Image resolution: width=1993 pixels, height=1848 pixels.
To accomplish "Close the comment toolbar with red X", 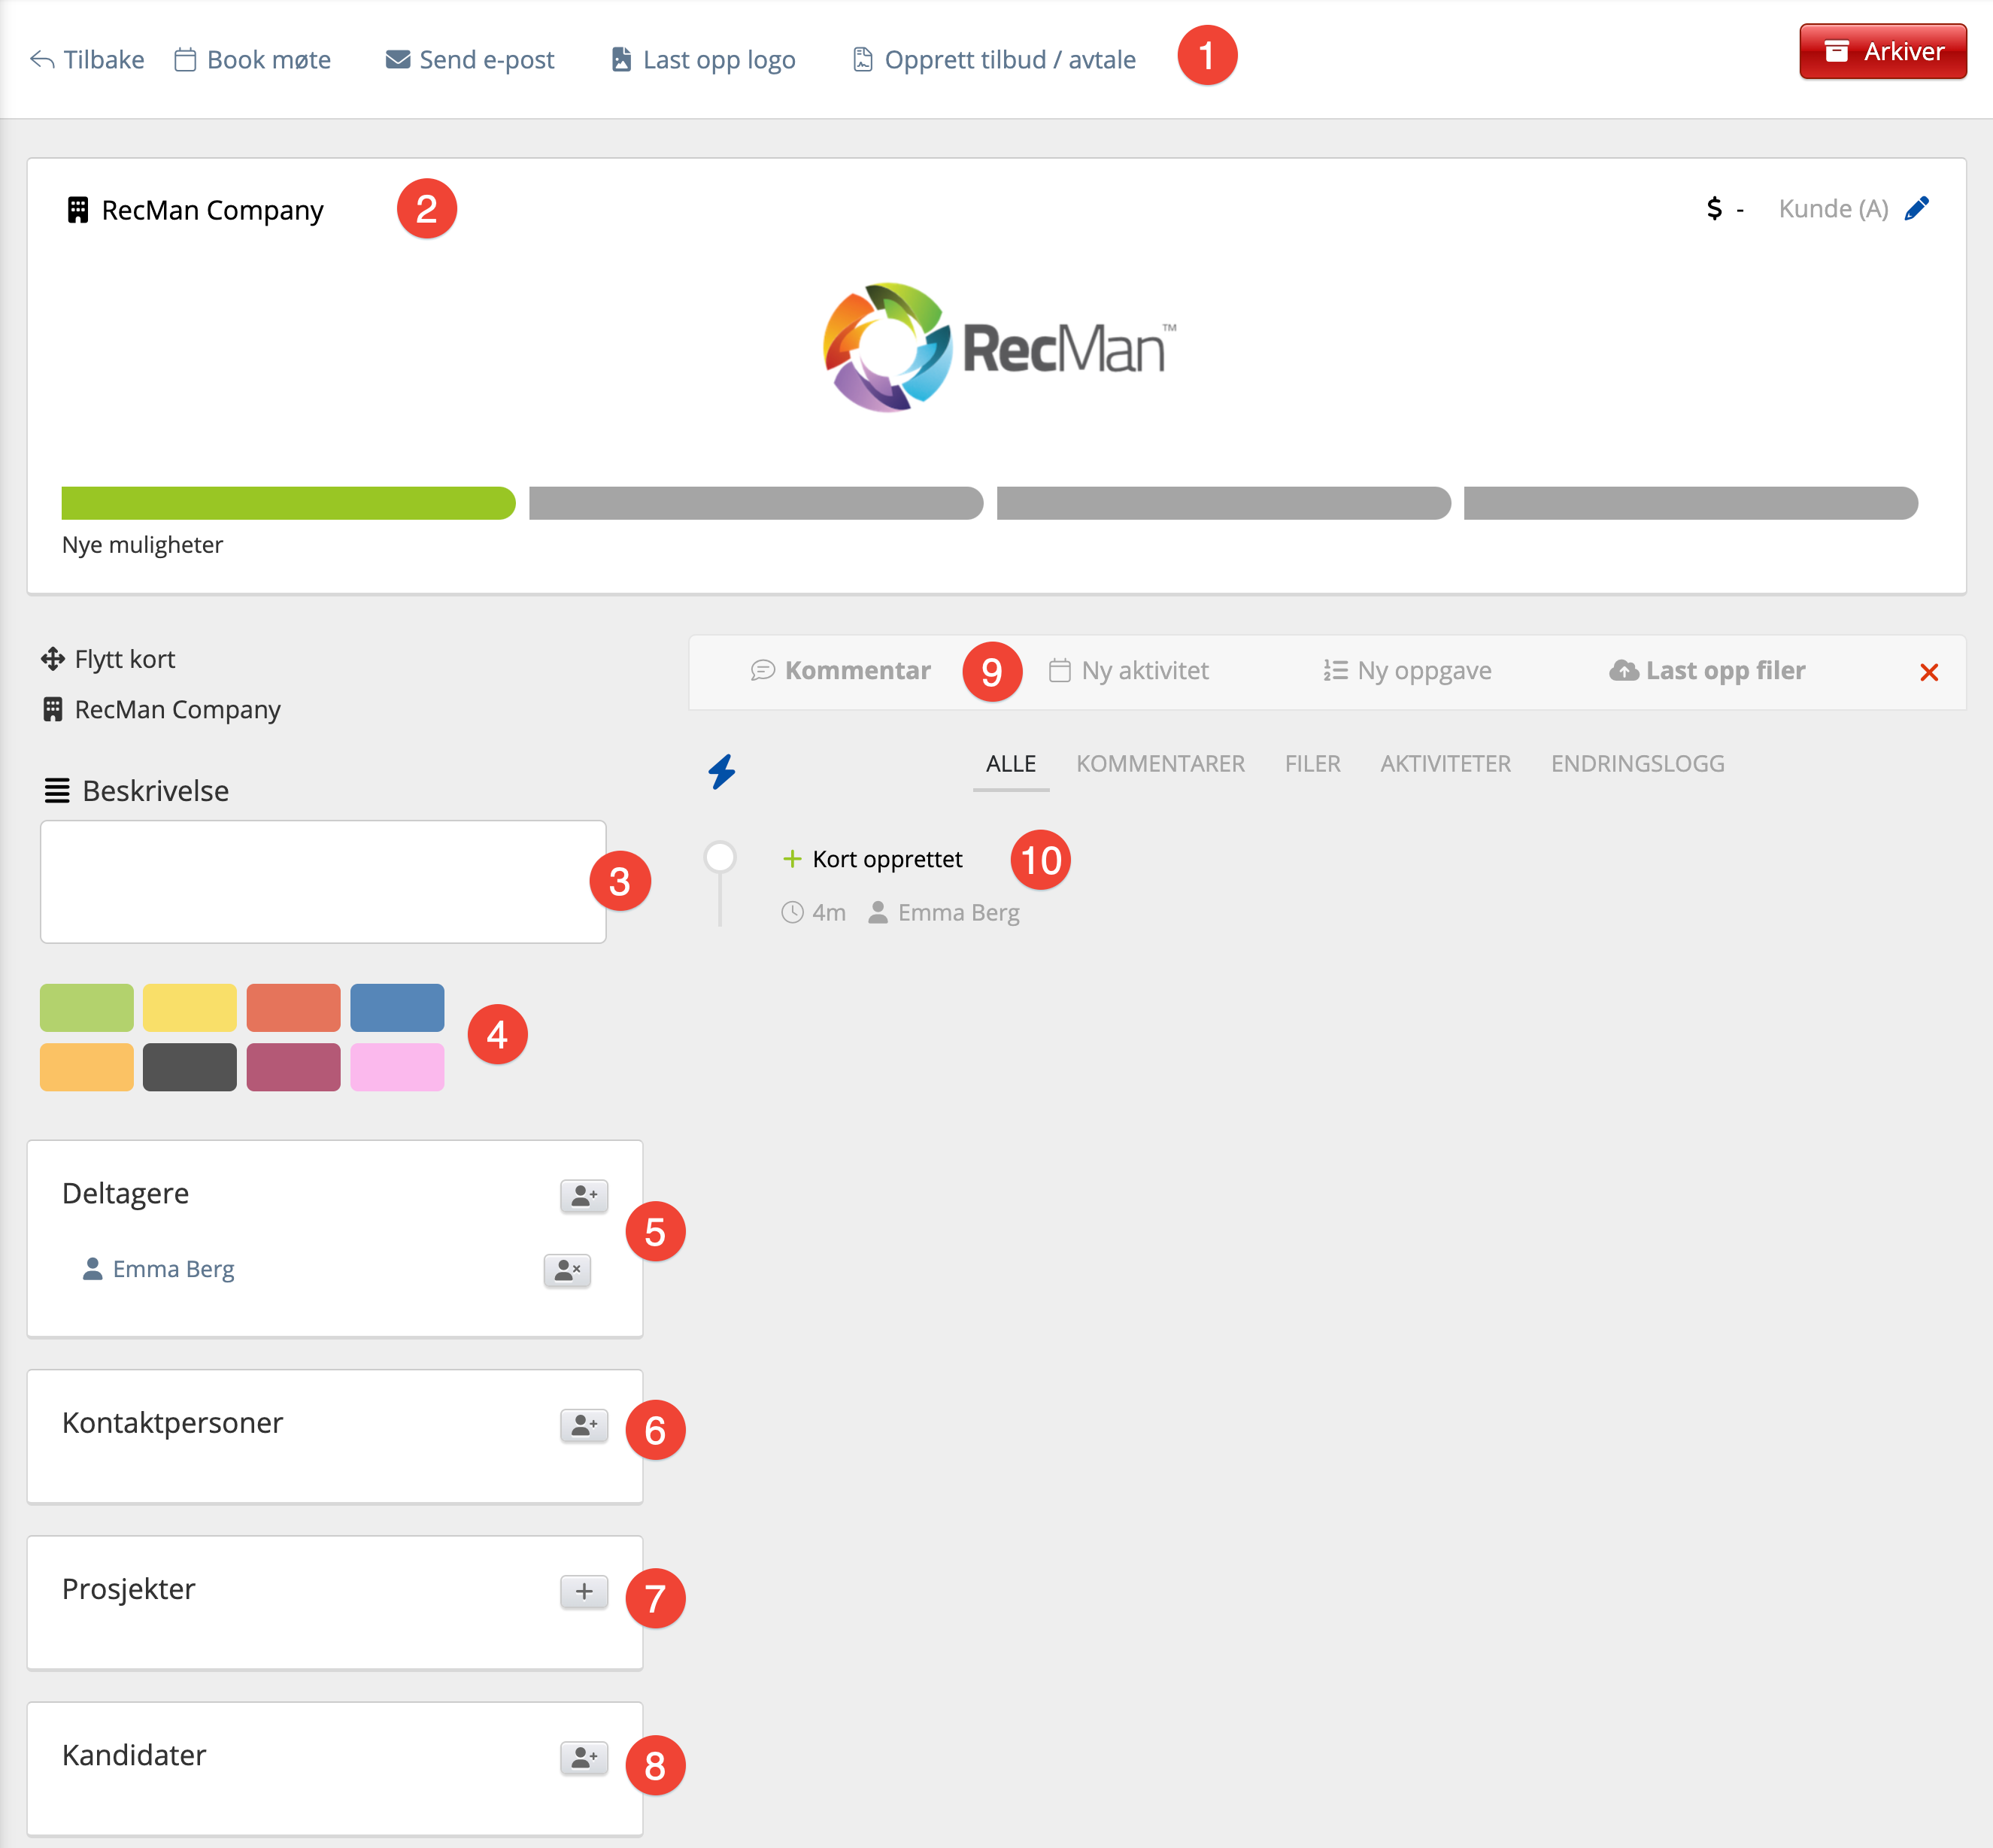I will point(1928,672).
